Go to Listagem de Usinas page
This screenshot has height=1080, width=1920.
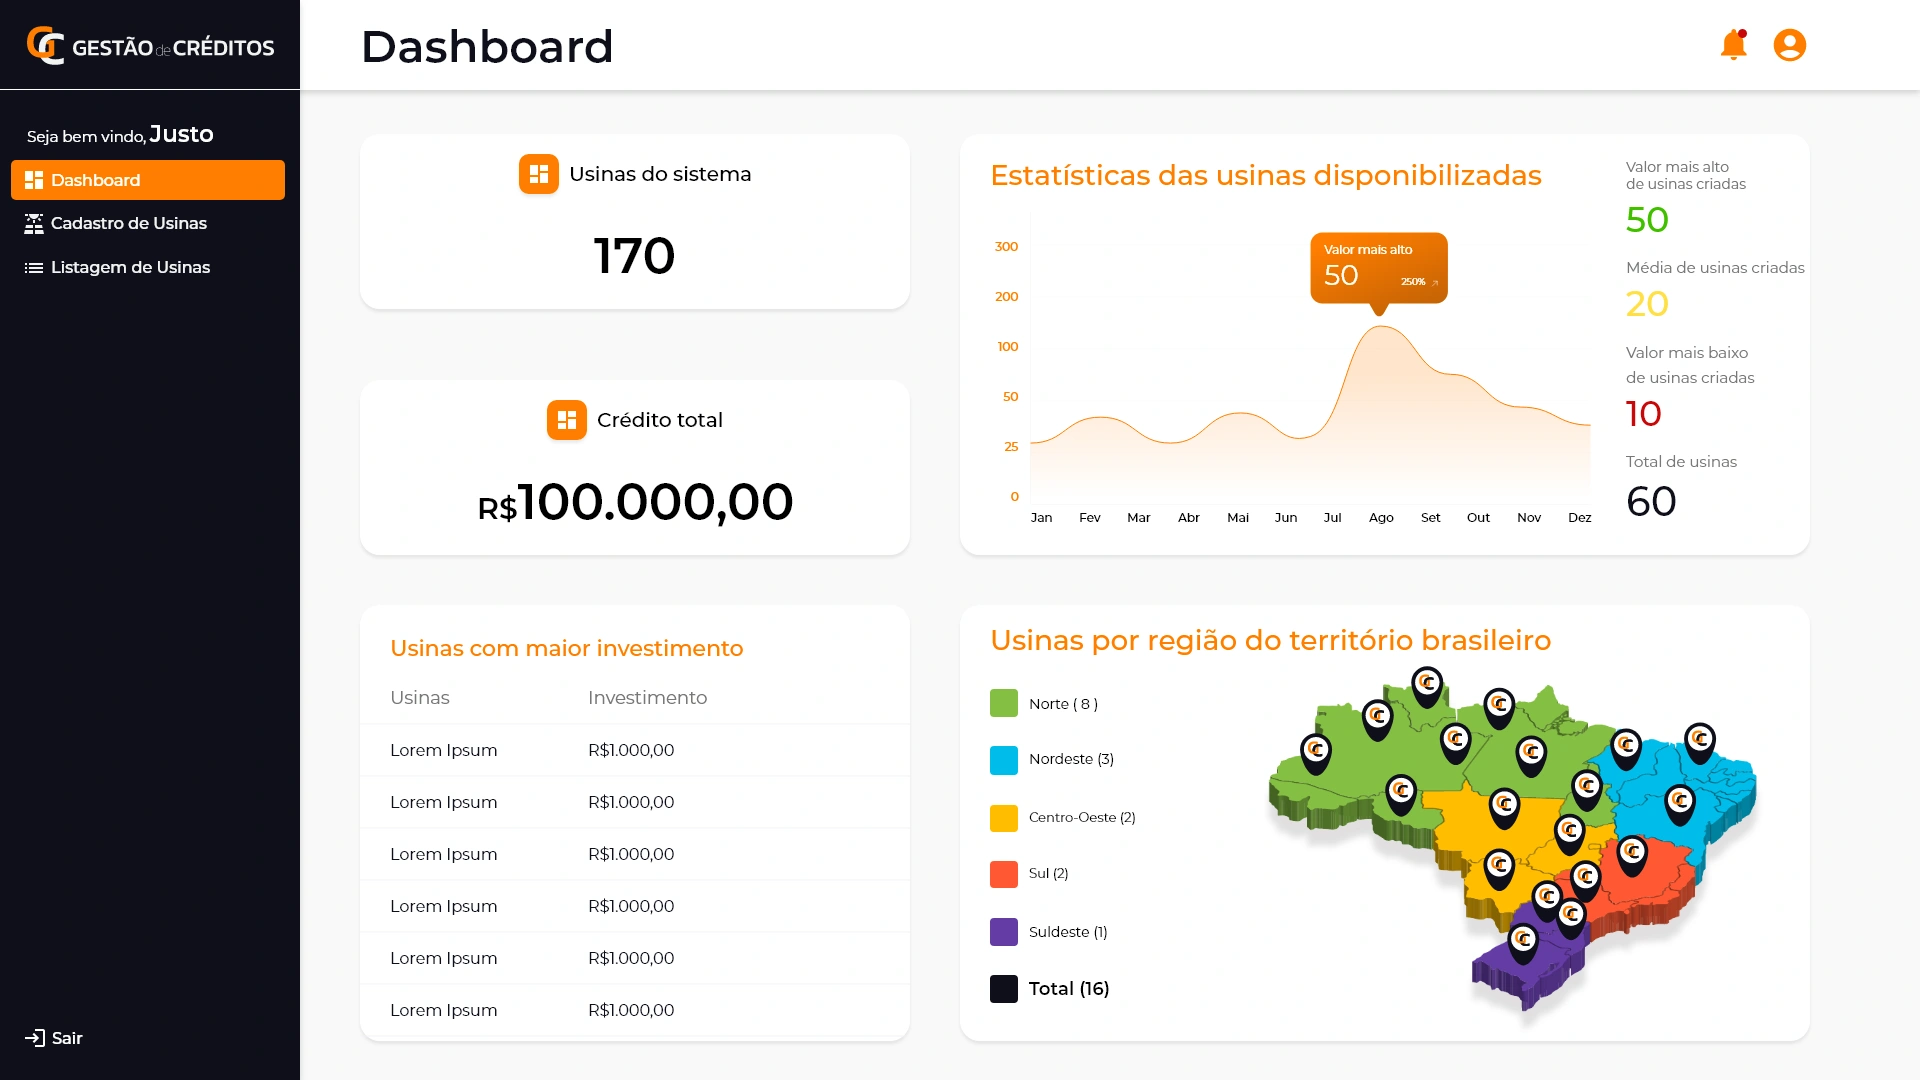point(130,268)
